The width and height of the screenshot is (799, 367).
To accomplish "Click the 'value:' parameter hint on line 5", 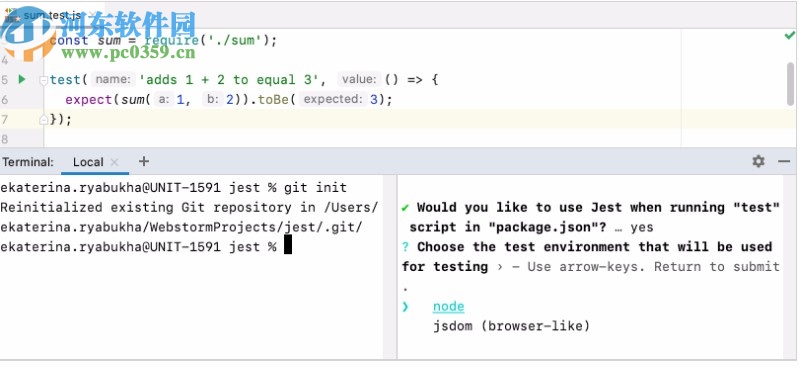I will point(360,80).
